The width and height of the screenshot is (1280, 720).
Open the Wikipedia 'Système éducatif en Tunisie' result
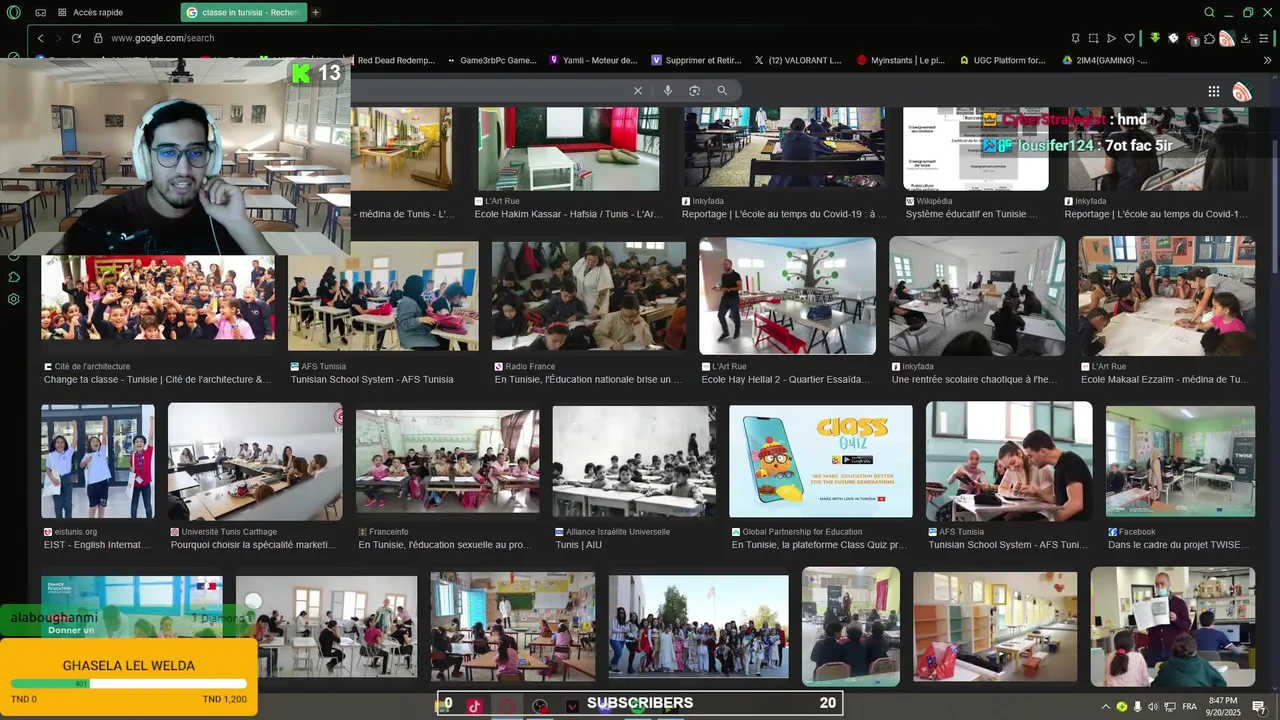tap(970, 214)
